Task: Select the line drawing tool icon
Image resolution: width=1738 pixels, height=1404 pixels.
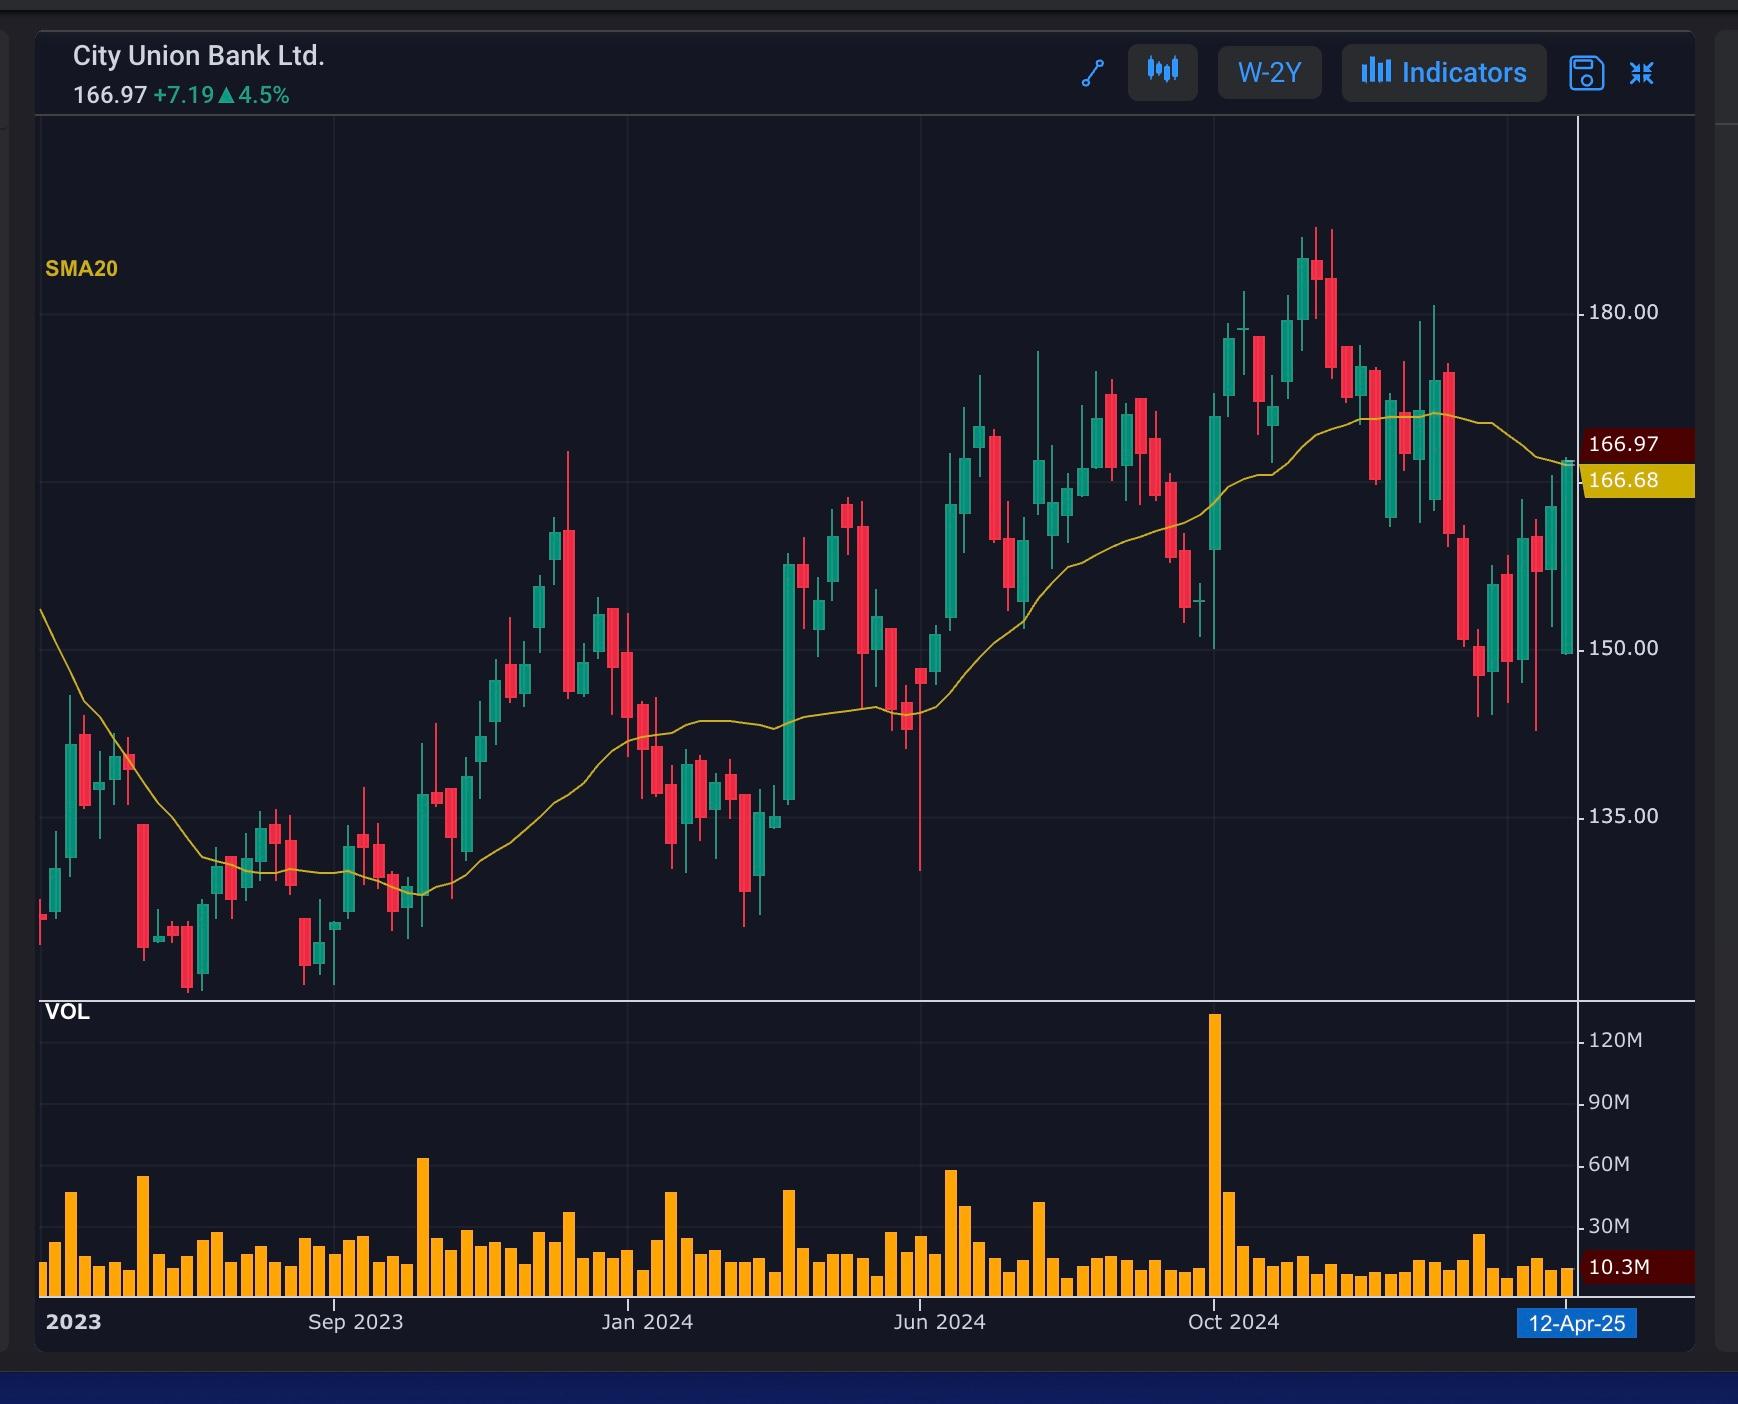Action: [1093, 73]
